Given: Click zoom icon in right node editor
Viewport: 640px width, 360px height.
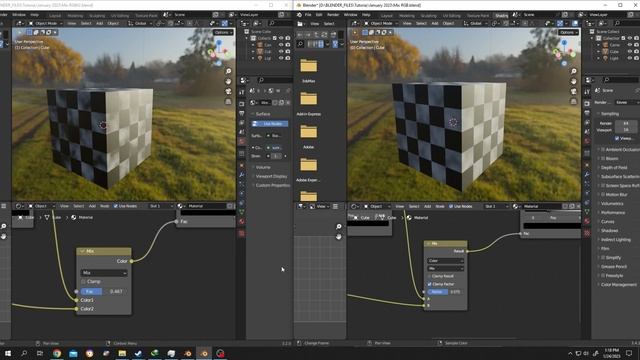Looking at the screenshot, I should coord(339,227).
